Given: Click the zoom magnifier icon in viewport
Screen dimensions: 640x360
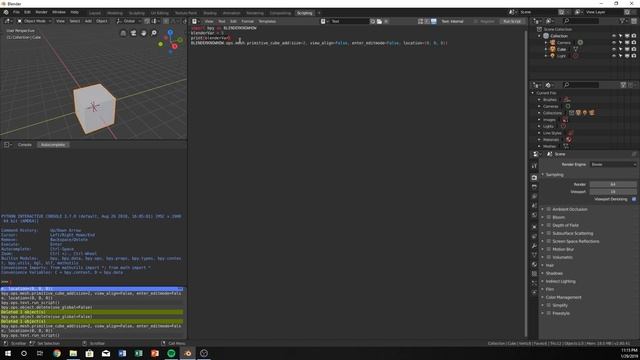Looking at the screenshot, I should coord(154,33).
